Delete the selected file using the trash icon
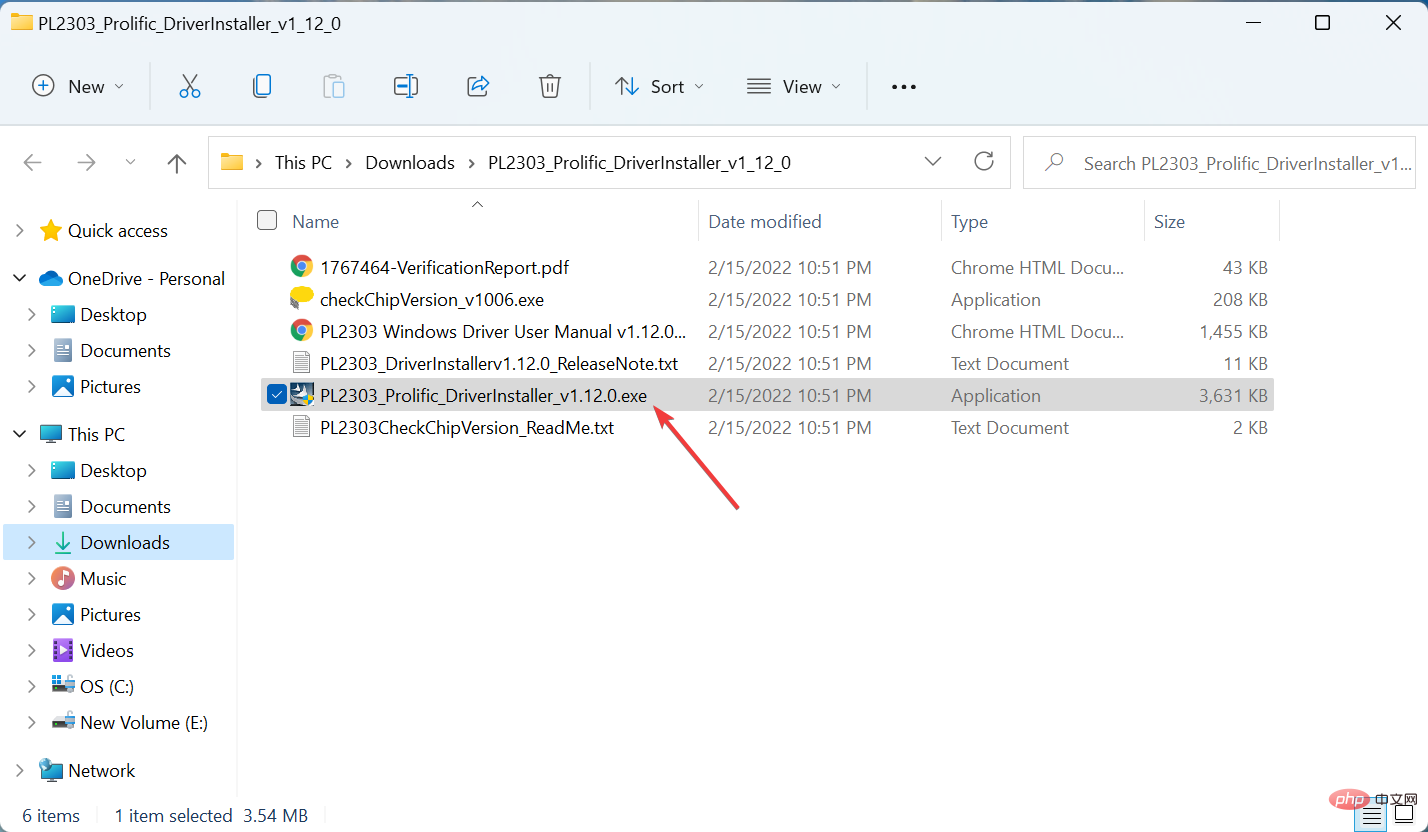The image size is (1428, 832). [x=549, y=86]
